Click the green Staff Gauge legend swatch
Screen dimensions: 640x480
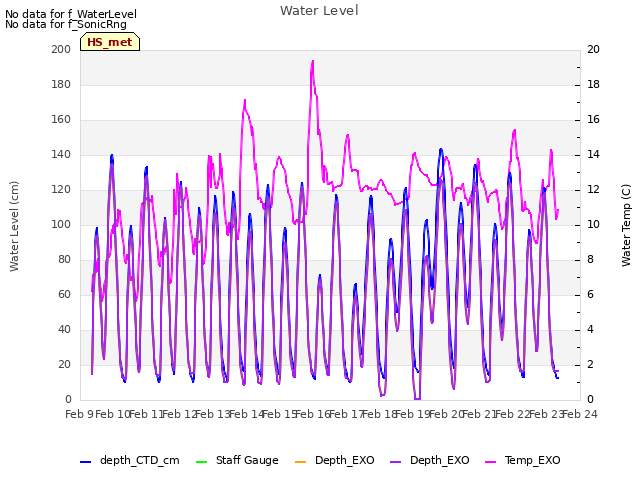coord(202,462)
